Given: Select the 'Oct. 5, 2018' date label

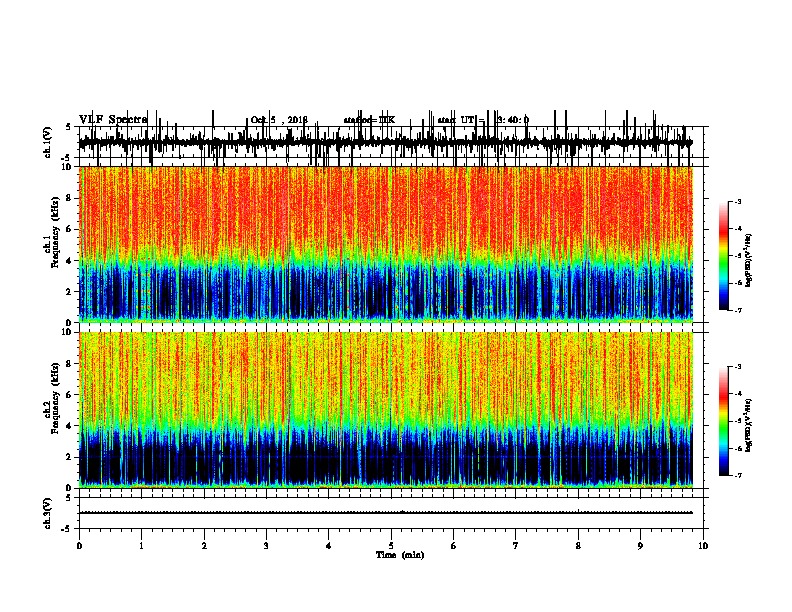Looking at the screenshot, I should tap(279, 120).
